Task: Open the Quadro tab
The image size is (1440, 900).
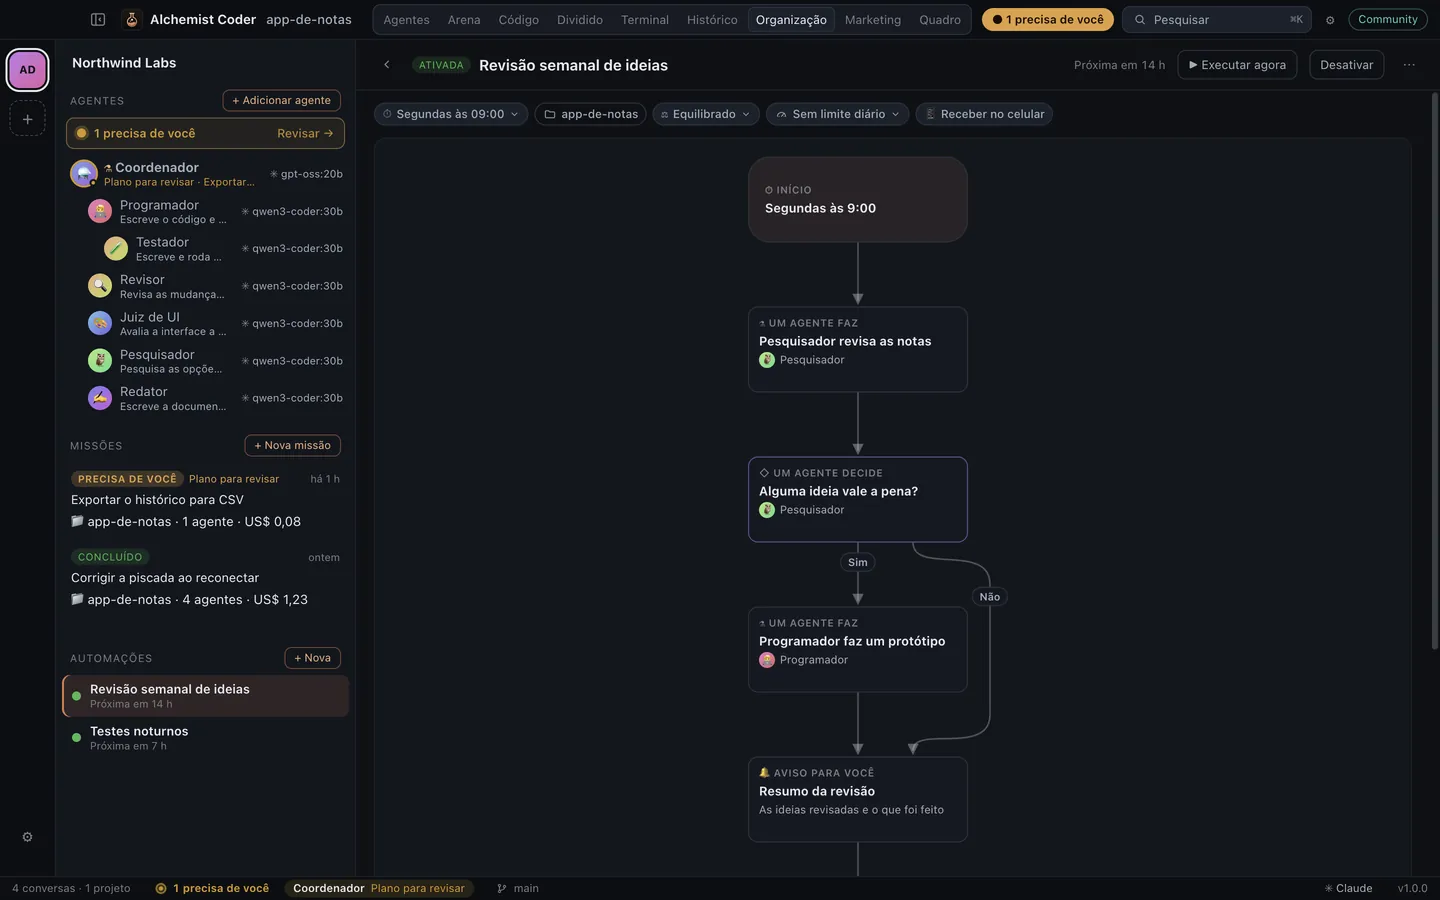Action: point(940,20)
